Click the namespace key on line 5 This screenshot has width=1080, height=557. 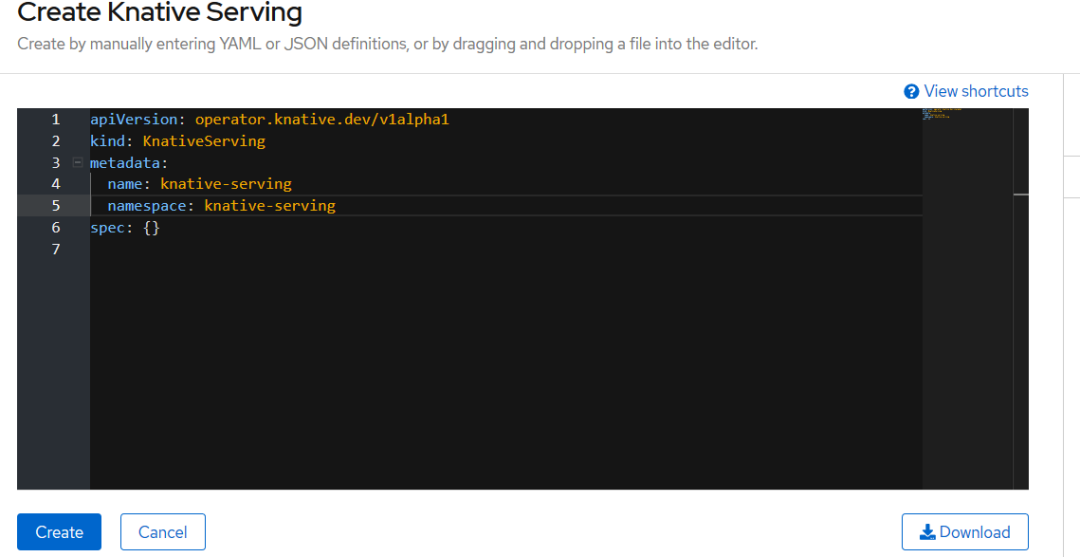coord(147,205)
